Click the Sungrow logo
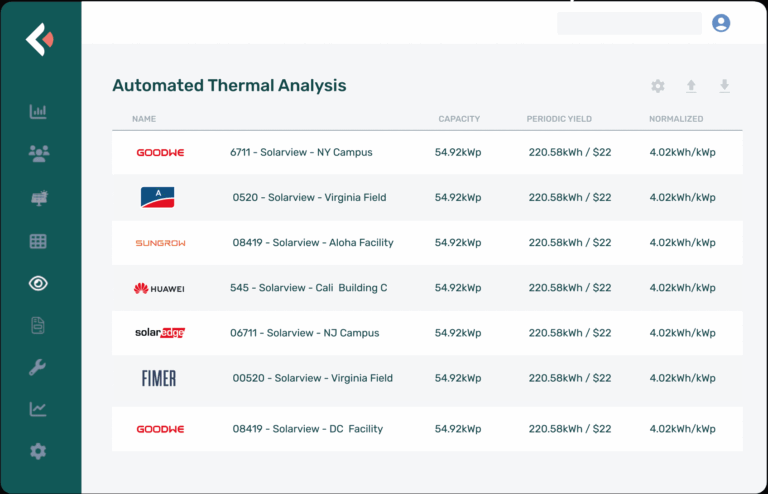Image resolution: width=768 pixels, height=494 pixels. pyautogui.click(x=160, y=243)
